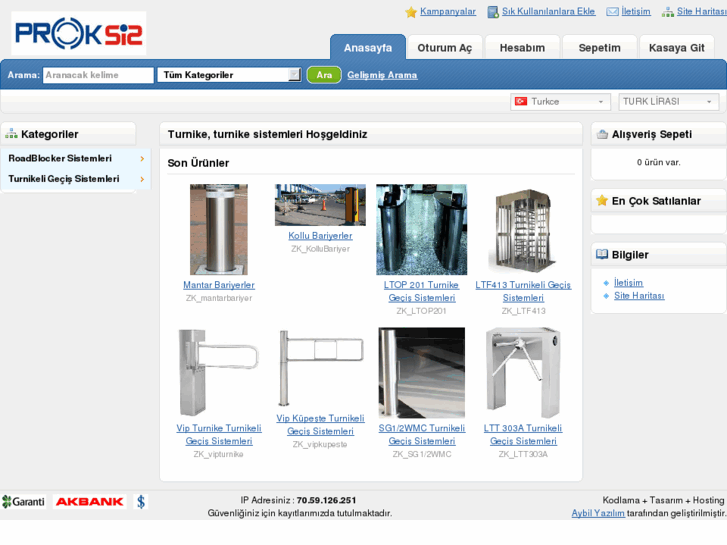Click the En Çok Satılanlar star icon
Viewport: 727px width, 545px height.
[x=602, y=200]
